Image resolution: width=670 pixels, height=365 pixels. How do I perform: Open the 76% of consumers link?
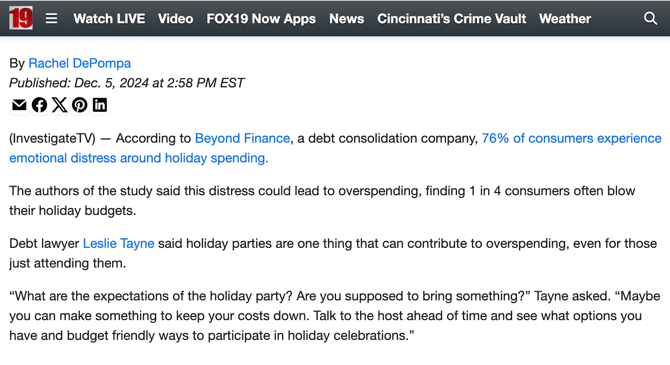coord(572,138)
